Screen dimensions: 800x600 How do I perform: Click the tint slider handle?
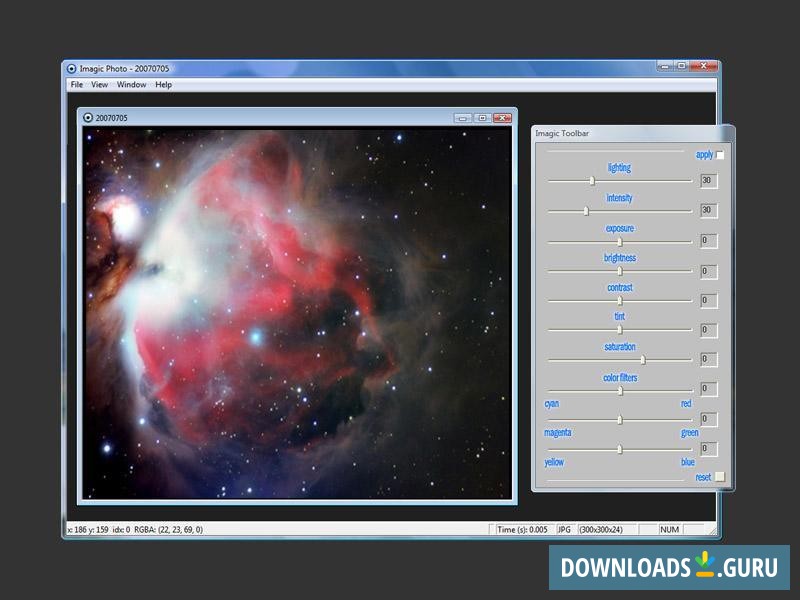point(620,330)
